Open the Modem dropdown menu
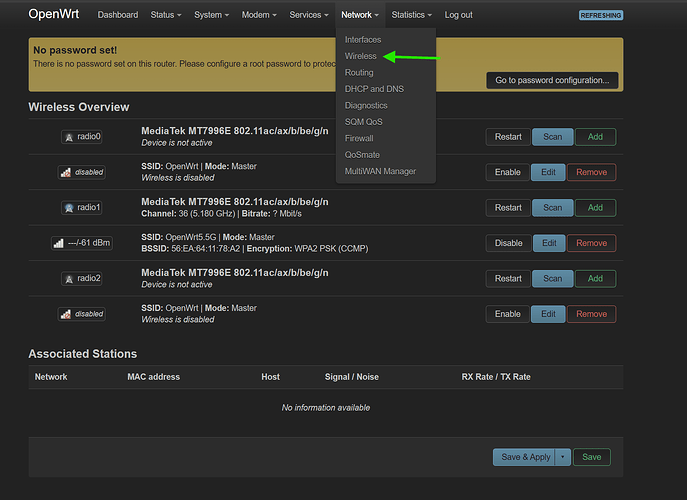 (x=259, y=15)
